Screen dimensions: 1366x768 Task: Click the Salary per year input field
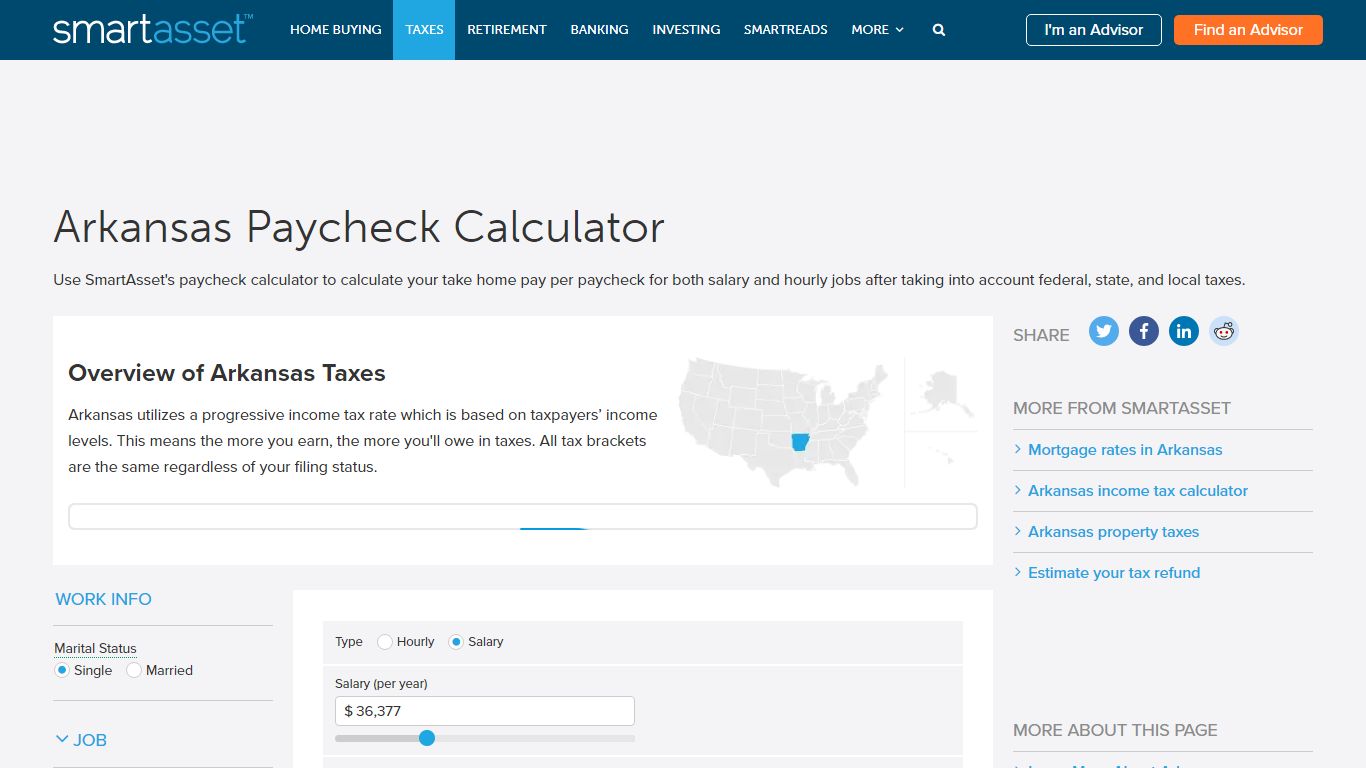485,711
